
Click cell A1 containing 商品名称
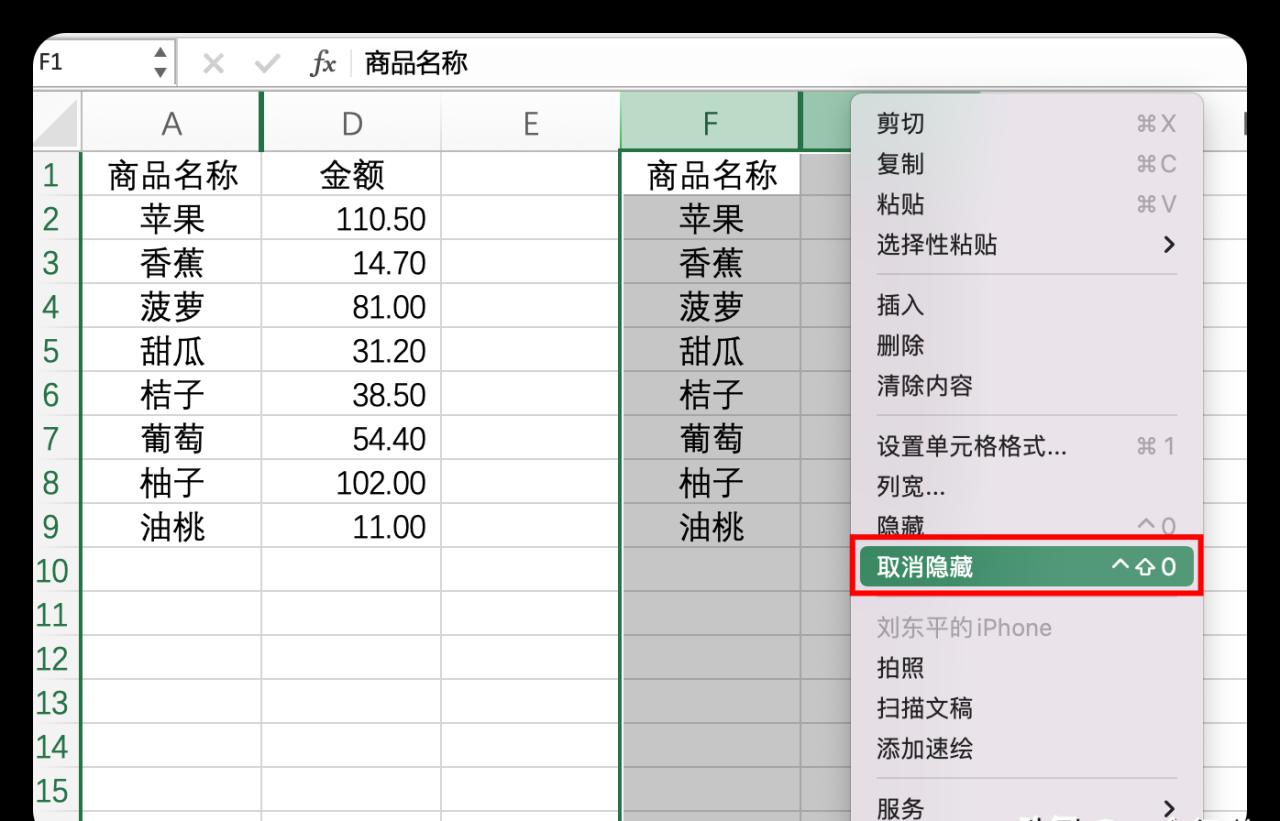[x=172, y=175]
